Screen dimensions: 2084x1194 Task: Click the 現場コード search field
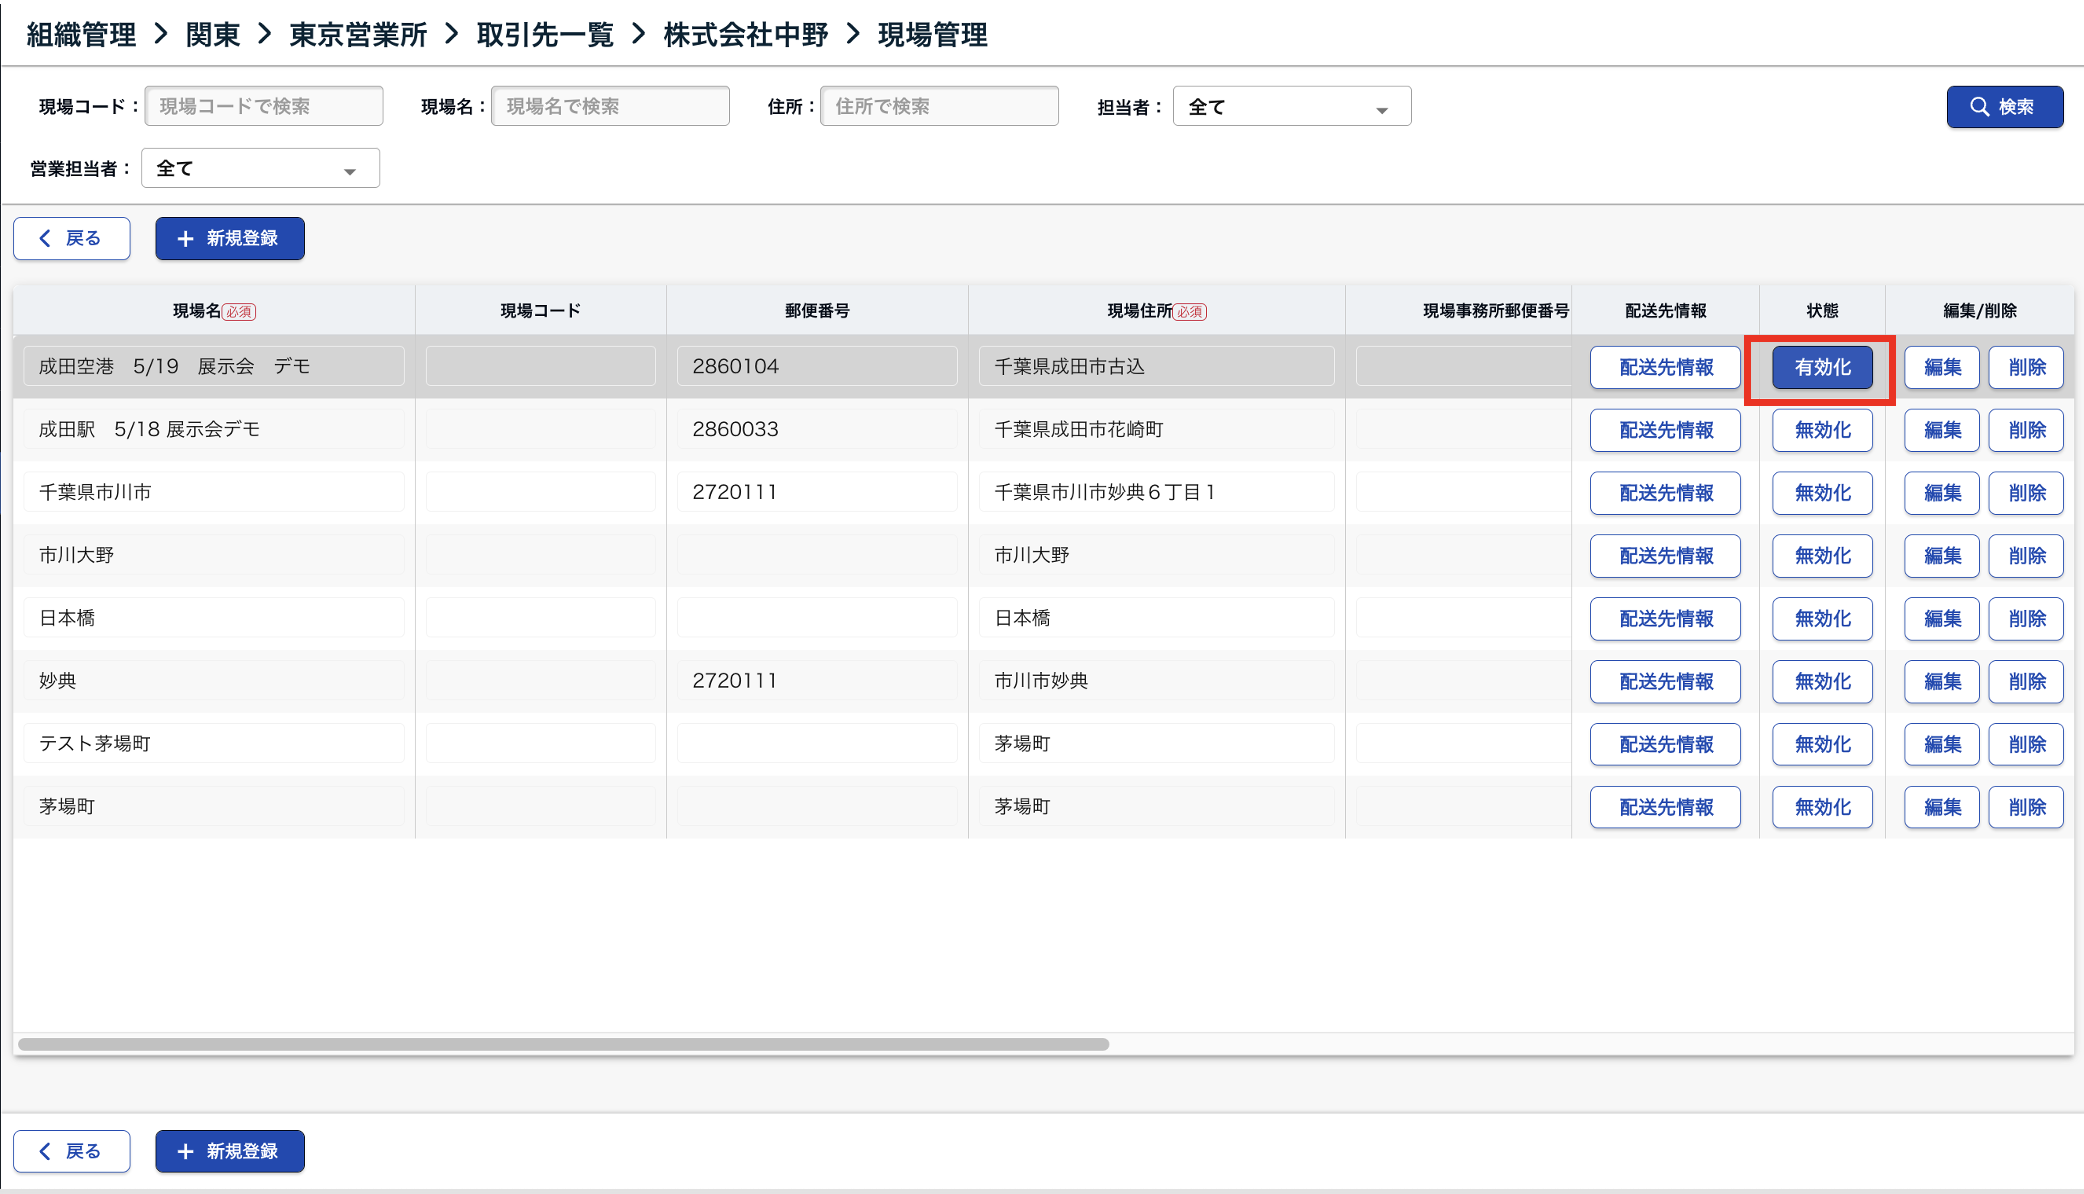(x=264, y=106)
